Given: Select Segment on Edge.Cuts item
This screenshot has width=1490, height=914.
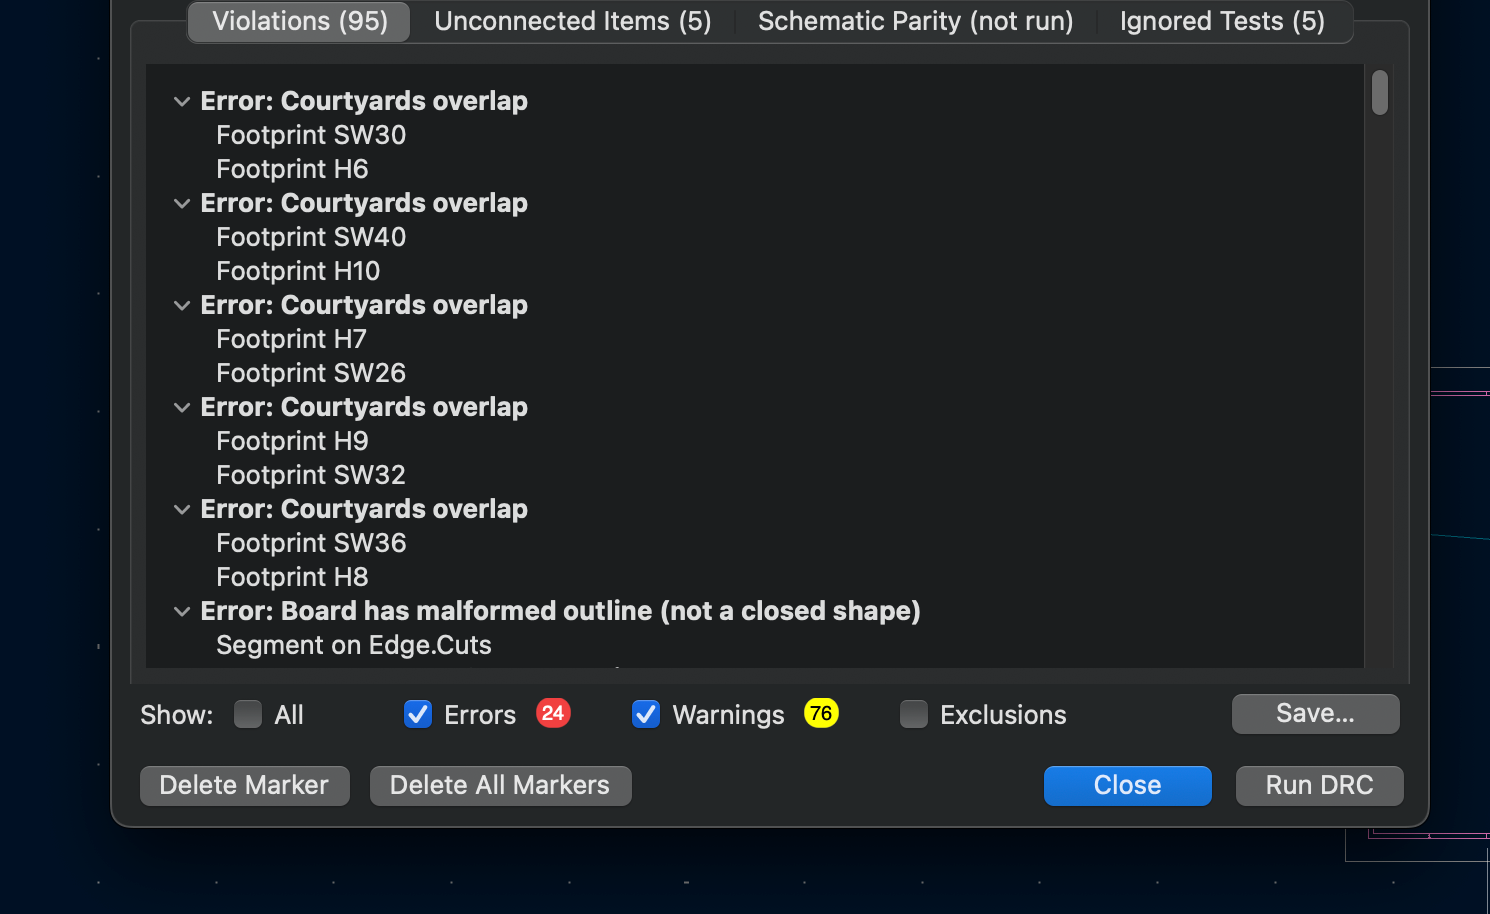Looking at the screenshot, I should (x=354, y=645).
